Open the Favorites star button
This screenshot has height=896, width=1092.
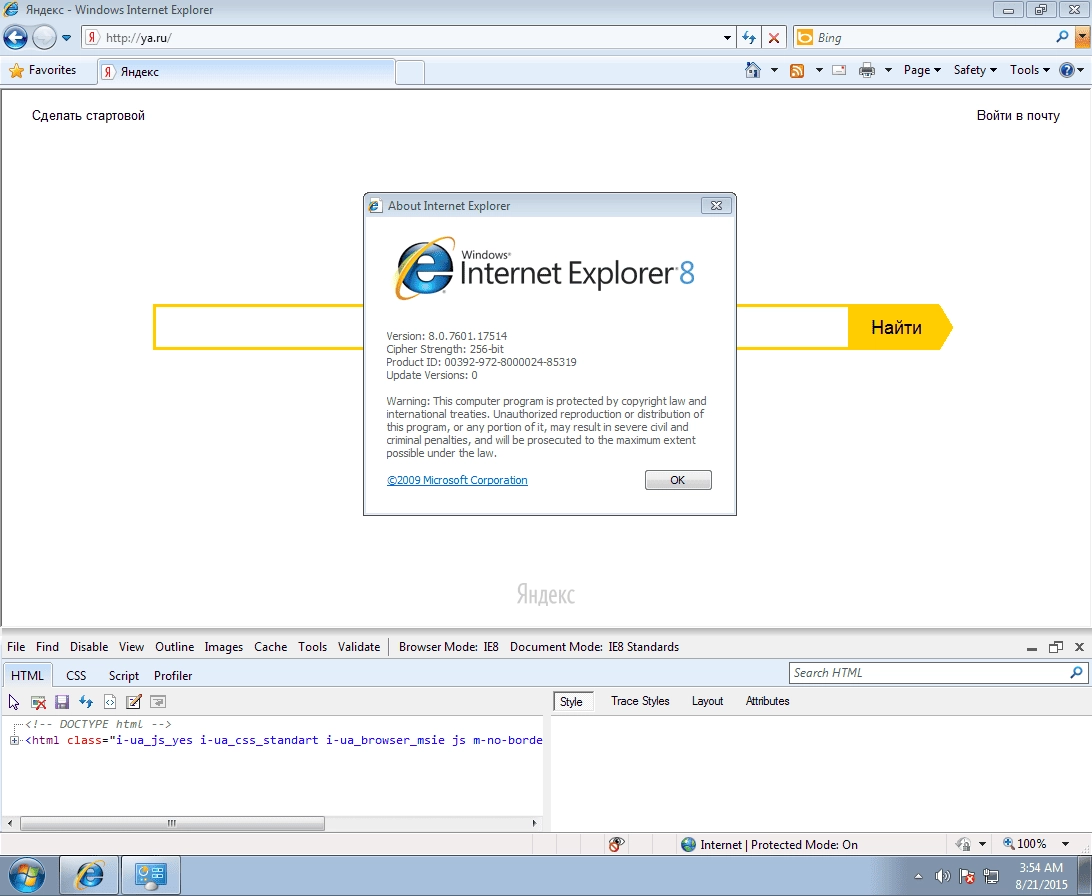click(x=42, y=70)
